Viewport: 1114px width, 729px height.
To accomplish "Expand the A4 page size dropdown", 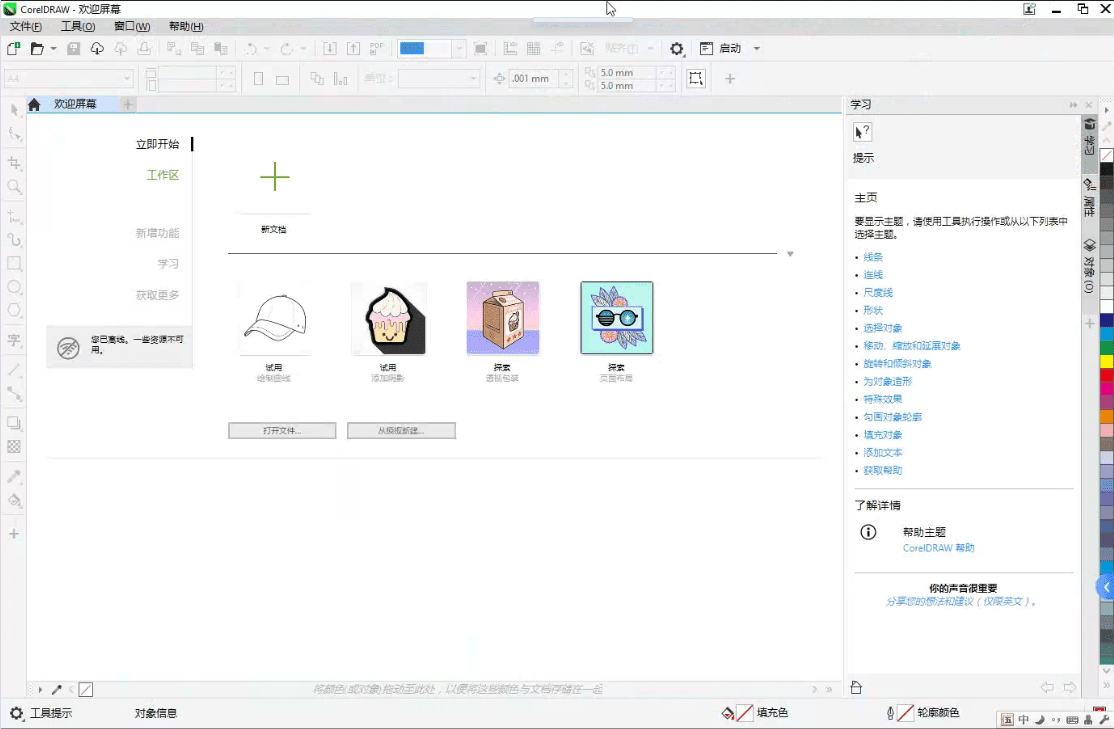I will [x=127, y=78].
